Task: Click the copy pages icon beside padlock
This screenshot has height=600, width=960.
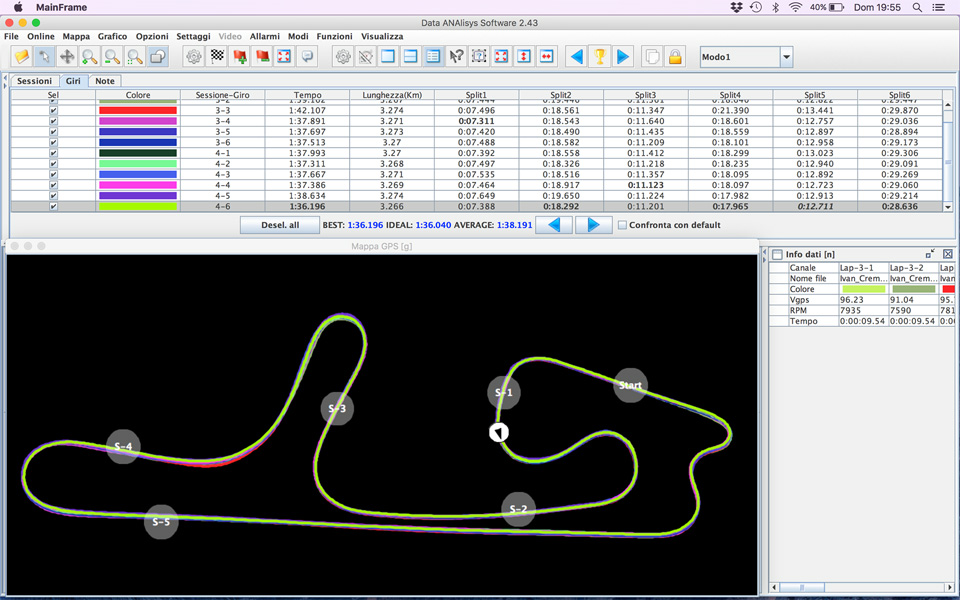Action: coord(653,57)
